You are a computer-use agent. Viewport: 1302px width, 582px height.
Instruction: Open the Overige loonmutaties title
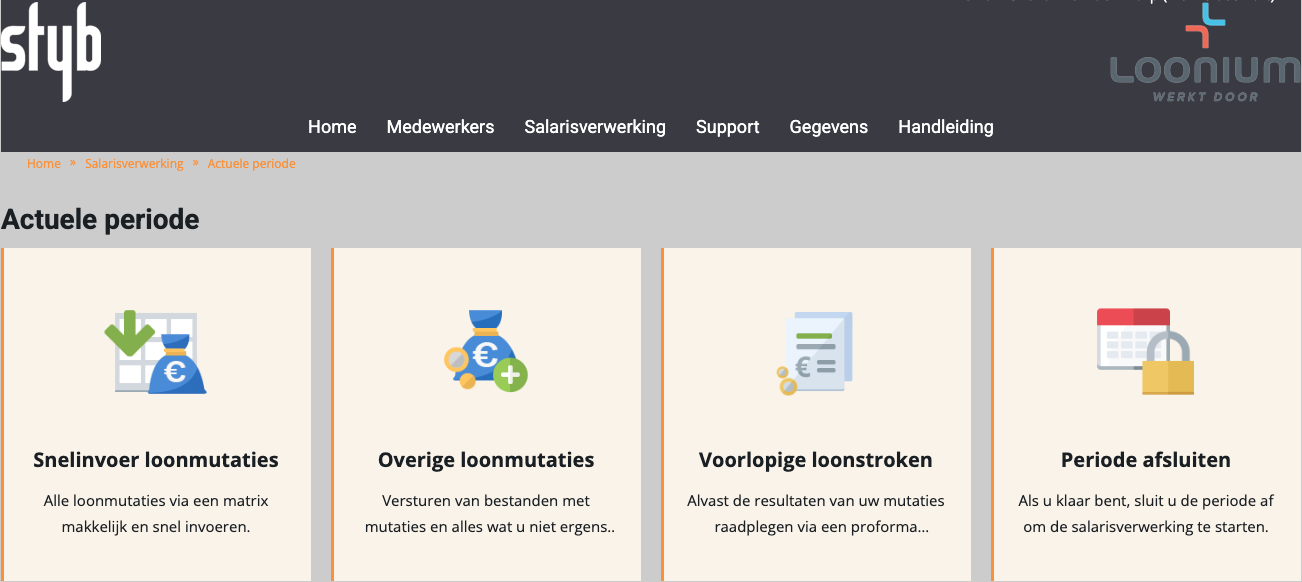tap(486, 460)
